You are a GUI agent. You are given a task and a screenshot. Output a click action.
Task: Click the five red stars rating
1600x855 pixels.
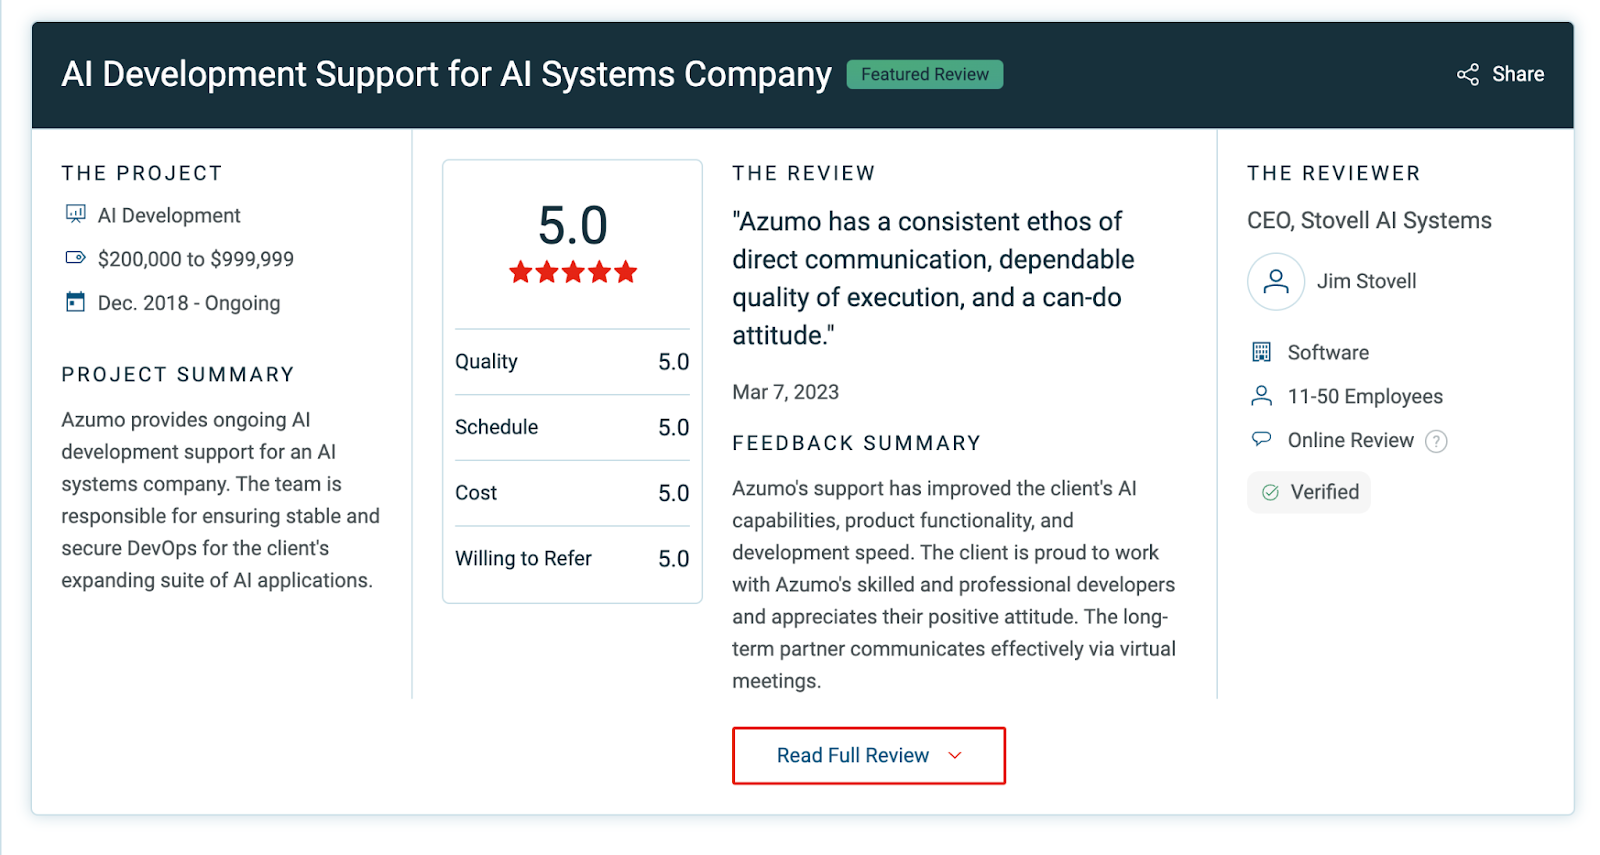pyautogui.click(x=573, y=272)
